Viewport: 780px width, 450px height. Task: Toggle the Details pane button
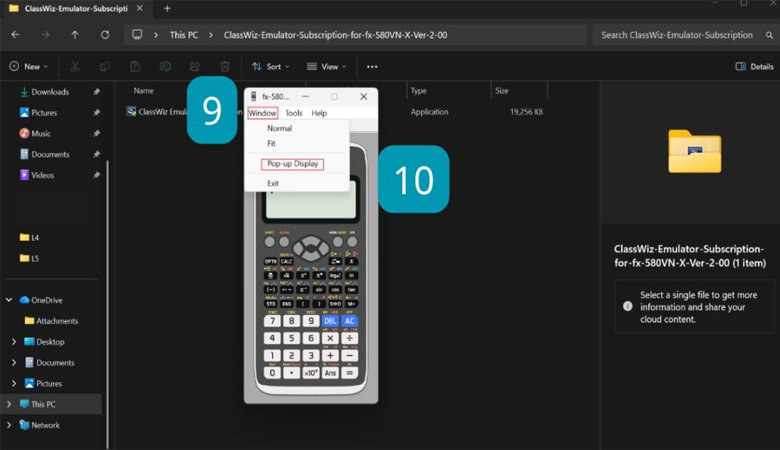pyautogui.click(x=754, y=66)
